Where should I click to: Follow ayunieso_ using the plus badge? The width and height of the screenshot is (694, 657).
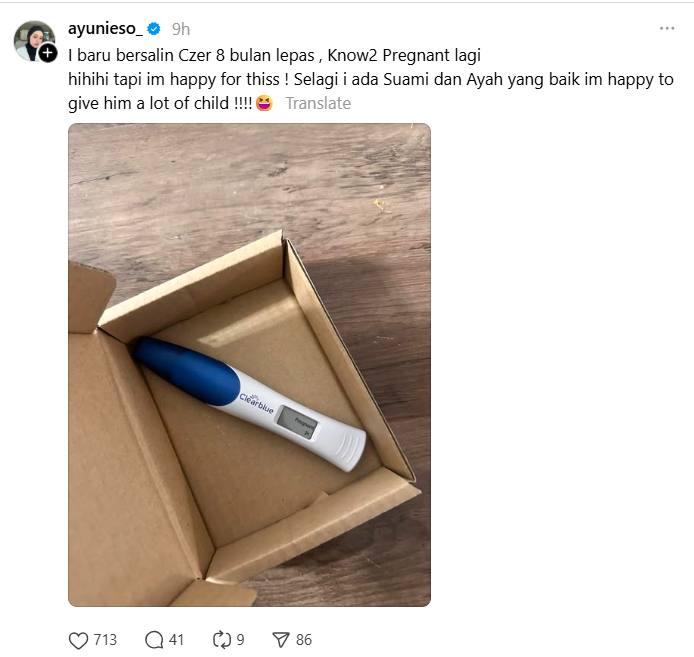coord(48,53)
